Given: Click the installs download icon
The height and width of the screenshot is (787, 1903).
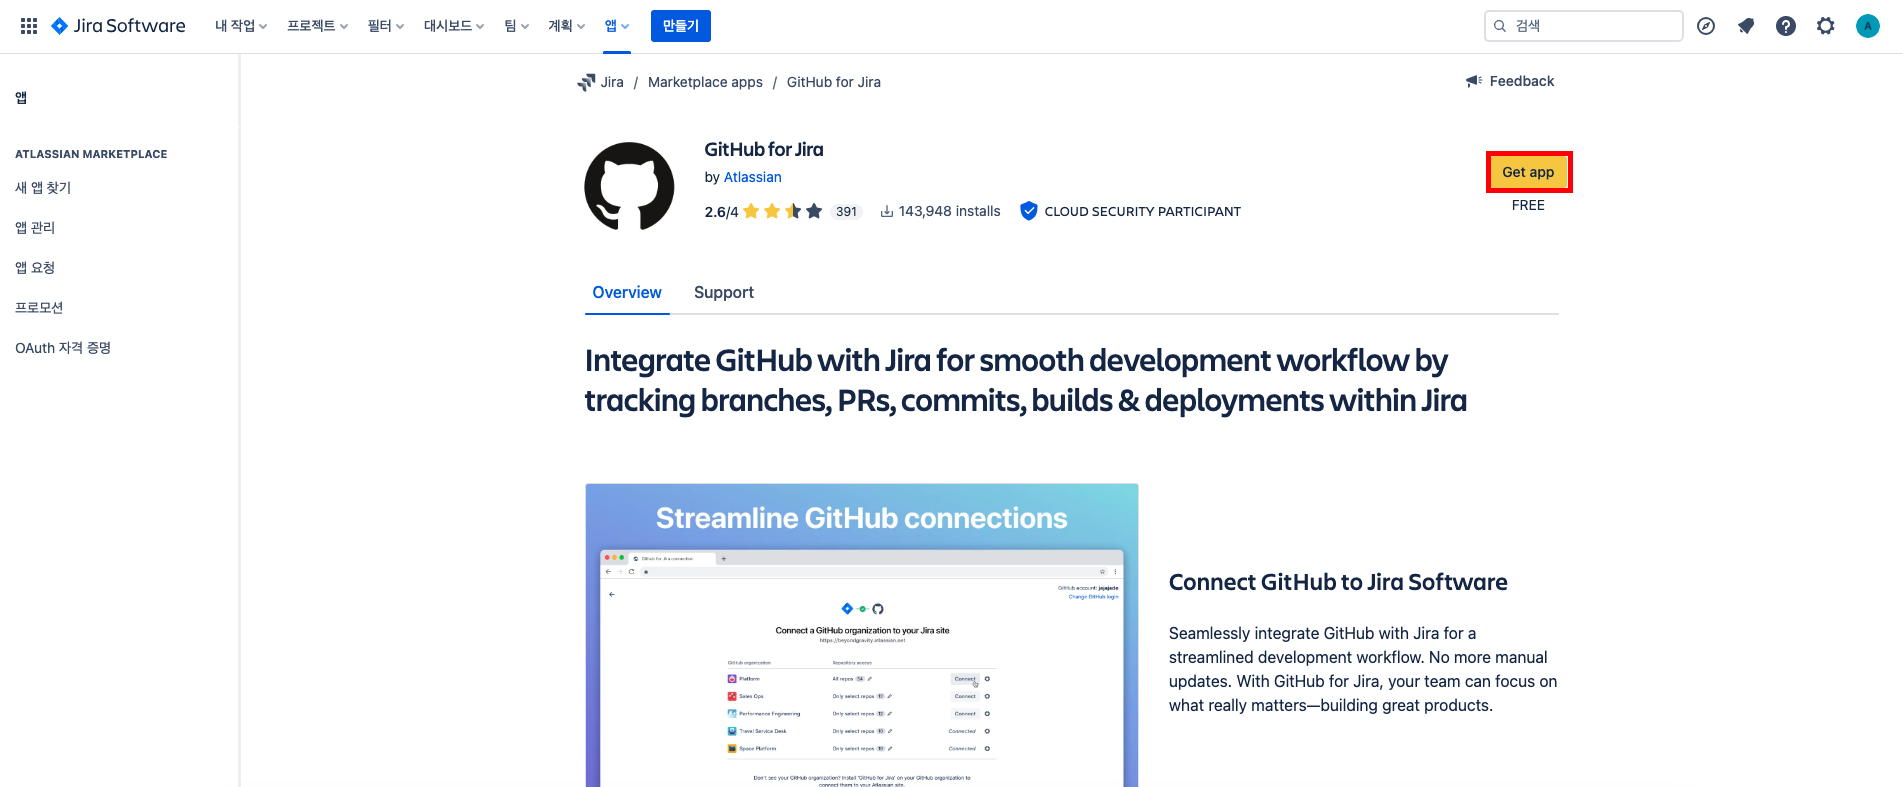Looking at the screenshot, I should pos(886,211).
